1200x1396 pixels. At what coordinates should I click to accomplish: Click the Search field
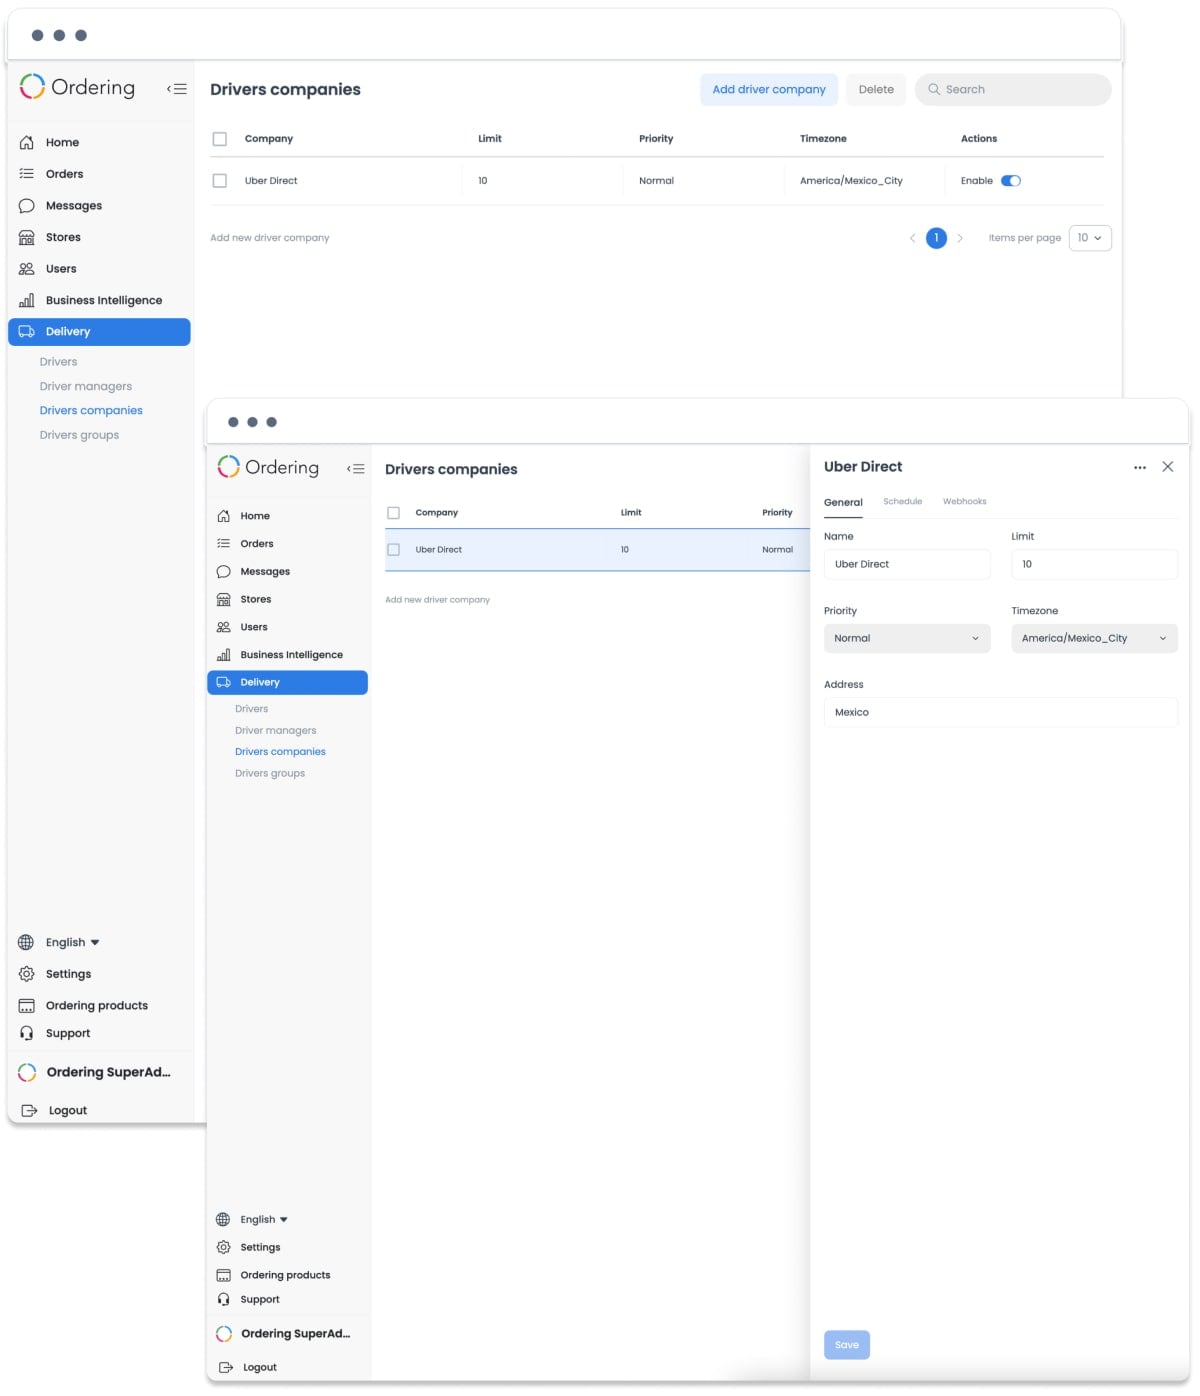point(1013,90)
